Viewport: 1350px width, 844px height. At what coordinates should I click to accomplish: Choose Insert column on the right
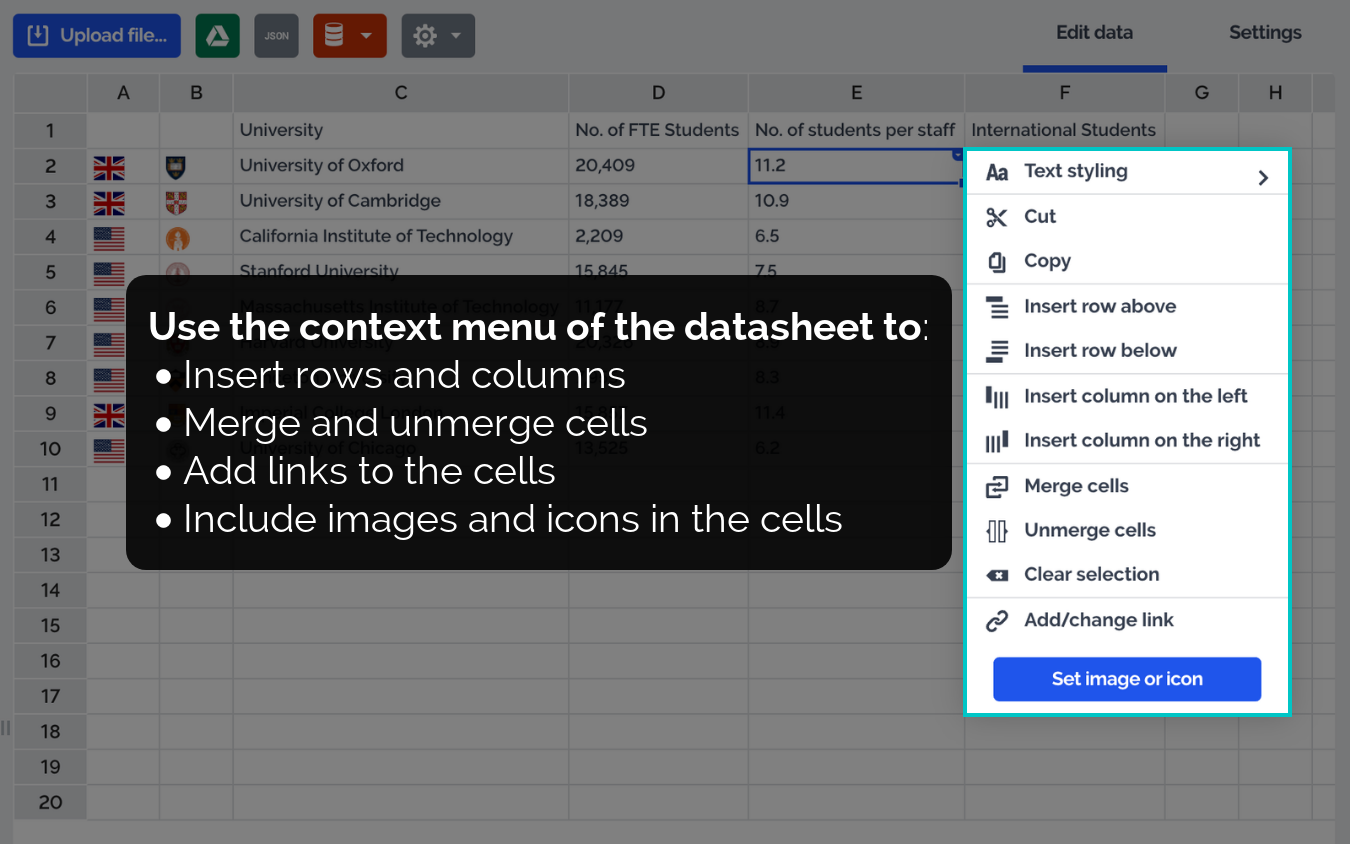1141,441
